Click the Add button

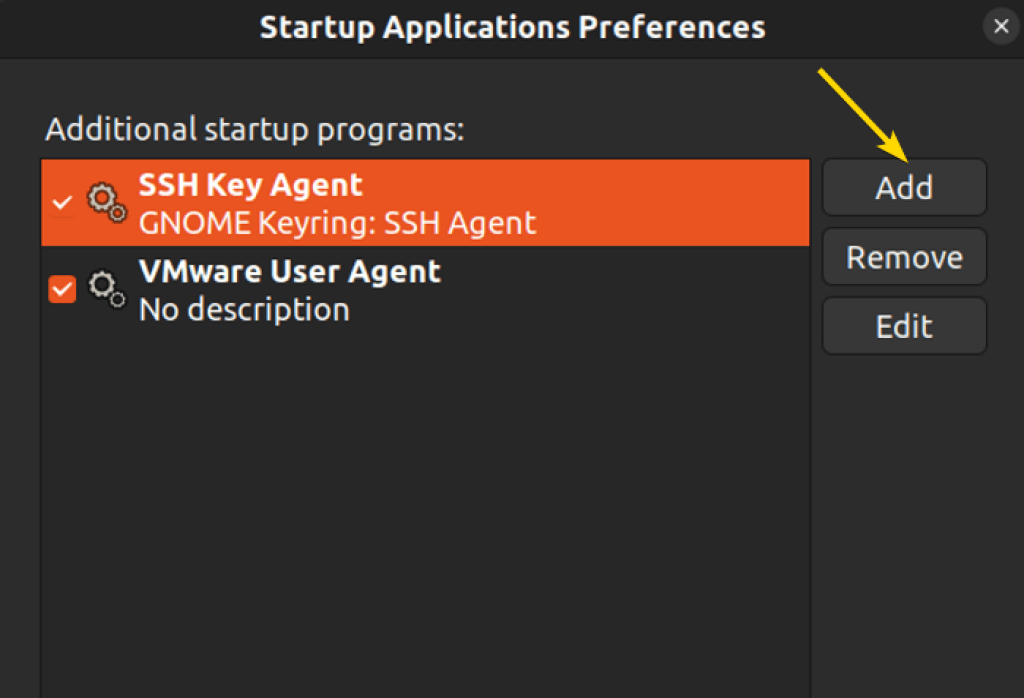pyautogui.click(x=904, y=187)
